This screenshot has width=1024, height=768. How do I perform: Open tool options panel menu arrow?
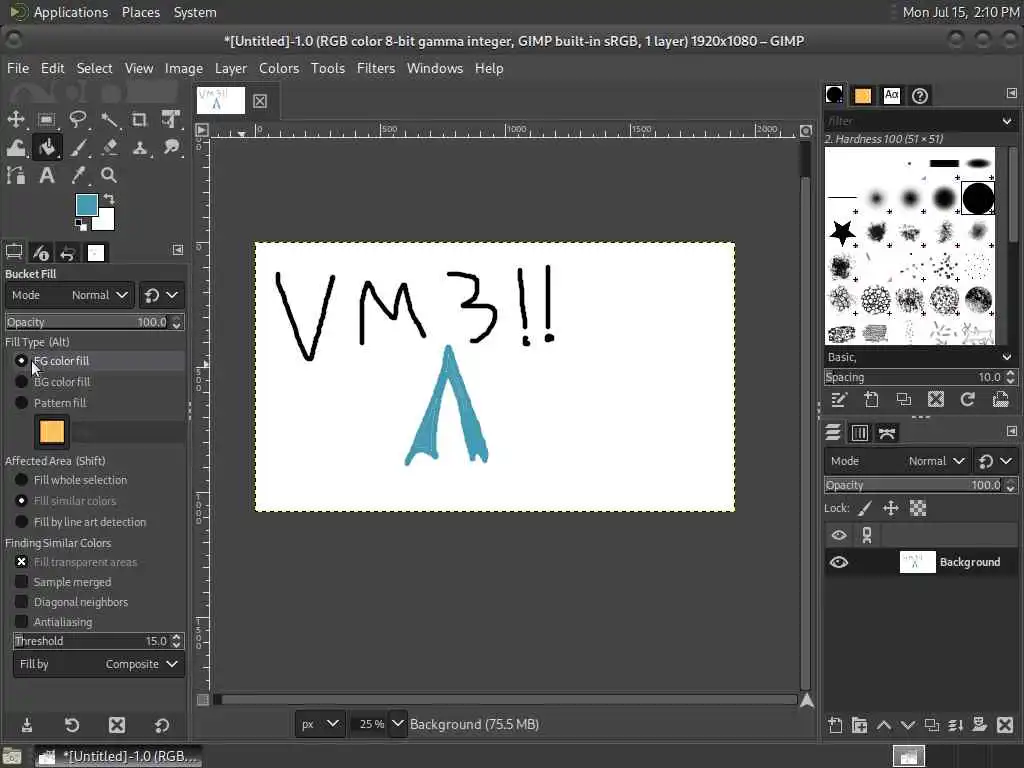(x=178, y=250)
